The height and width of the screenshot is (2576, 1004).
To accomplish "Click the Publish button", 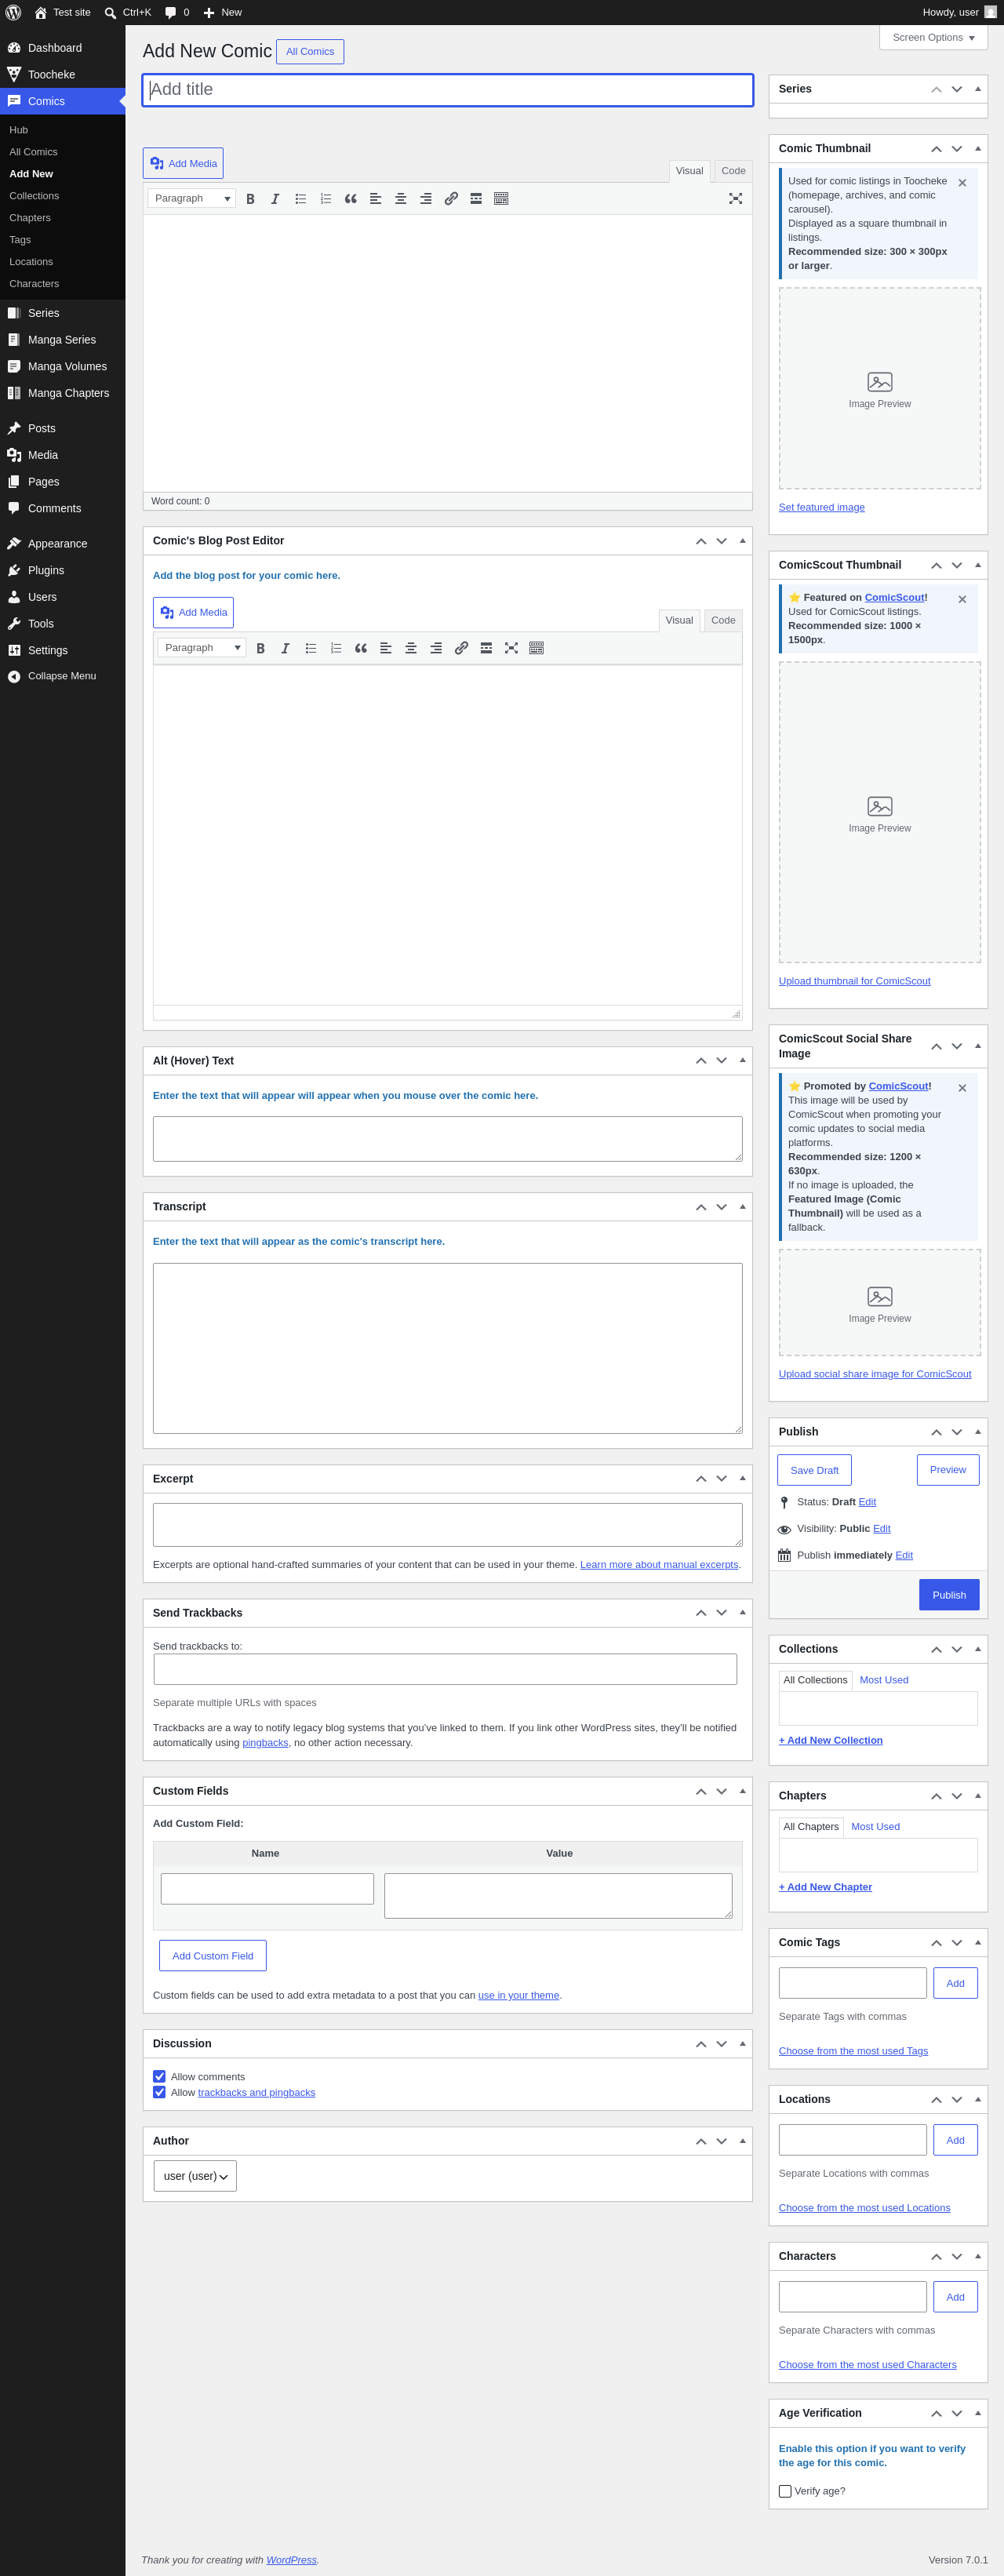I will point(949,1595).
